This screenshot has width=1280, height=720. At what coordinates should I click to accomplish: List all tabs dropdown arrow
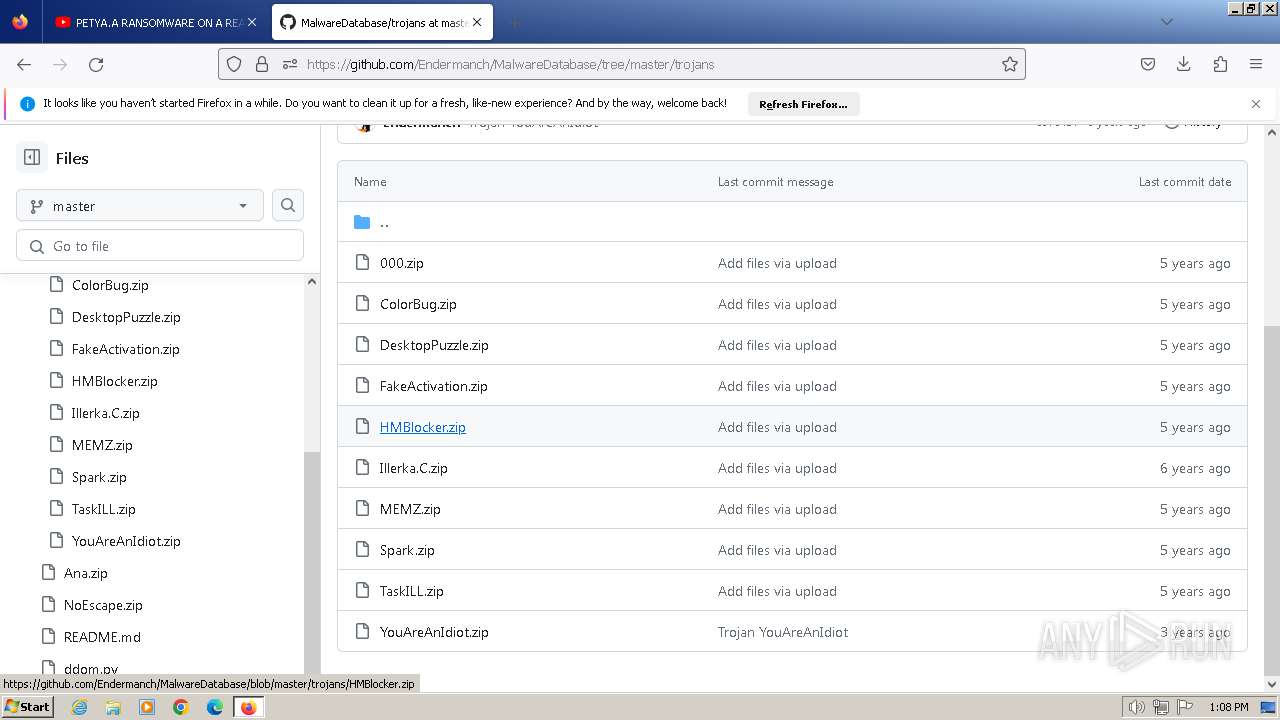1166,22
